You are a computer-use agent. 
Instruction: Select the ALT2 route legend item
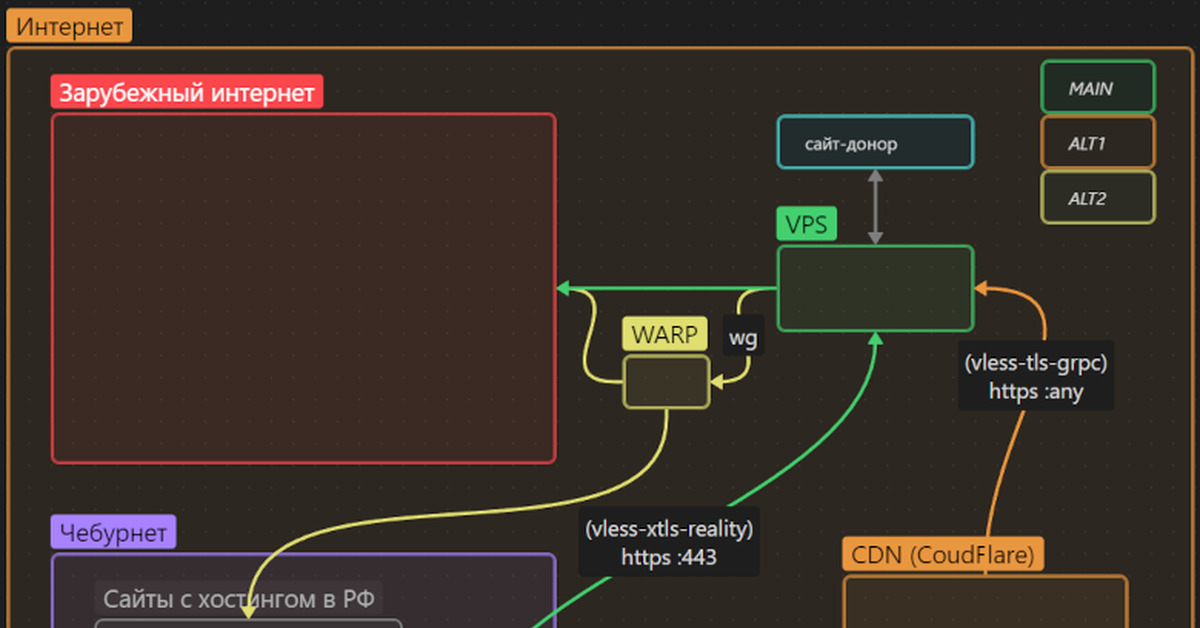pos(1097,197)
